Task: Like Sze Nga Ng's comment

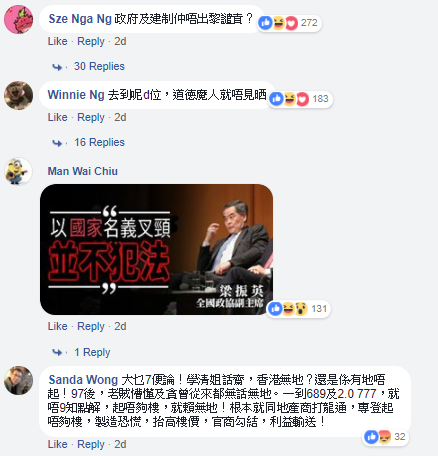Action: [57, 41]
